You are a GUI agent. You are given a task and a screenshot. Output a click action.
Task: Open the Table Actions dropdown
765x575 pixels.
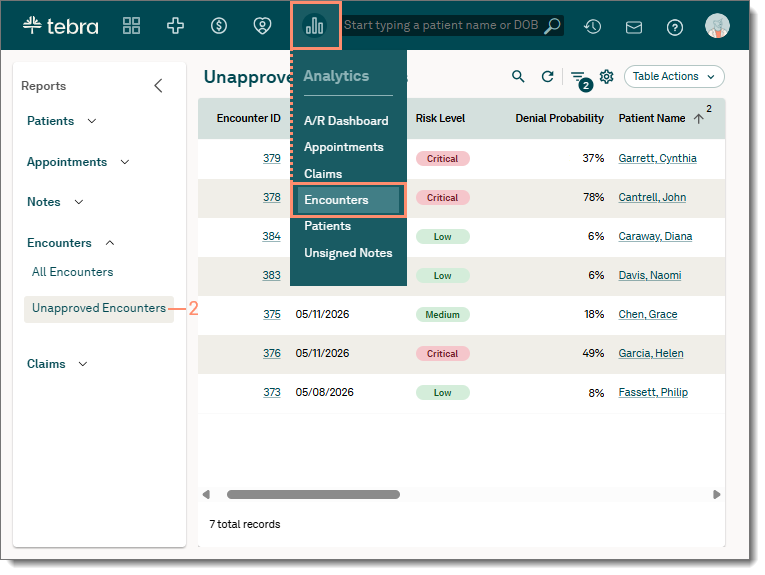click(674, 77)
